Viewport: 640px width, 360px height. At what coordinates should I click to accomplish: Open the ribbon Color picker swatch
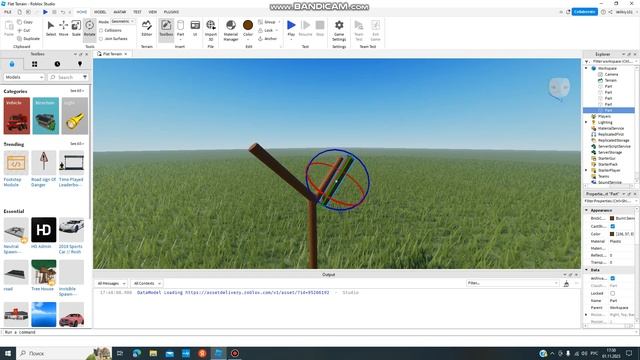tap(248, 25)
